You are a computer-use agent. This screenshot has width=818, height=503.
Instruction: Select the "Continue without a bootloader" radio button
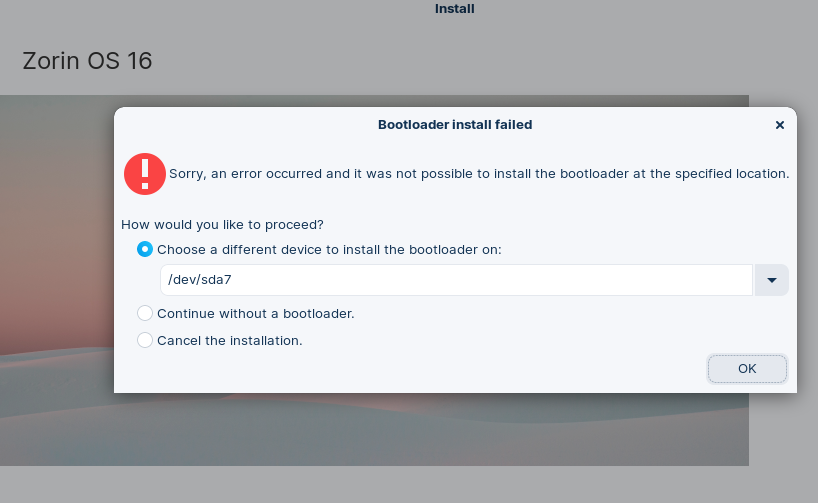[145, 313]
